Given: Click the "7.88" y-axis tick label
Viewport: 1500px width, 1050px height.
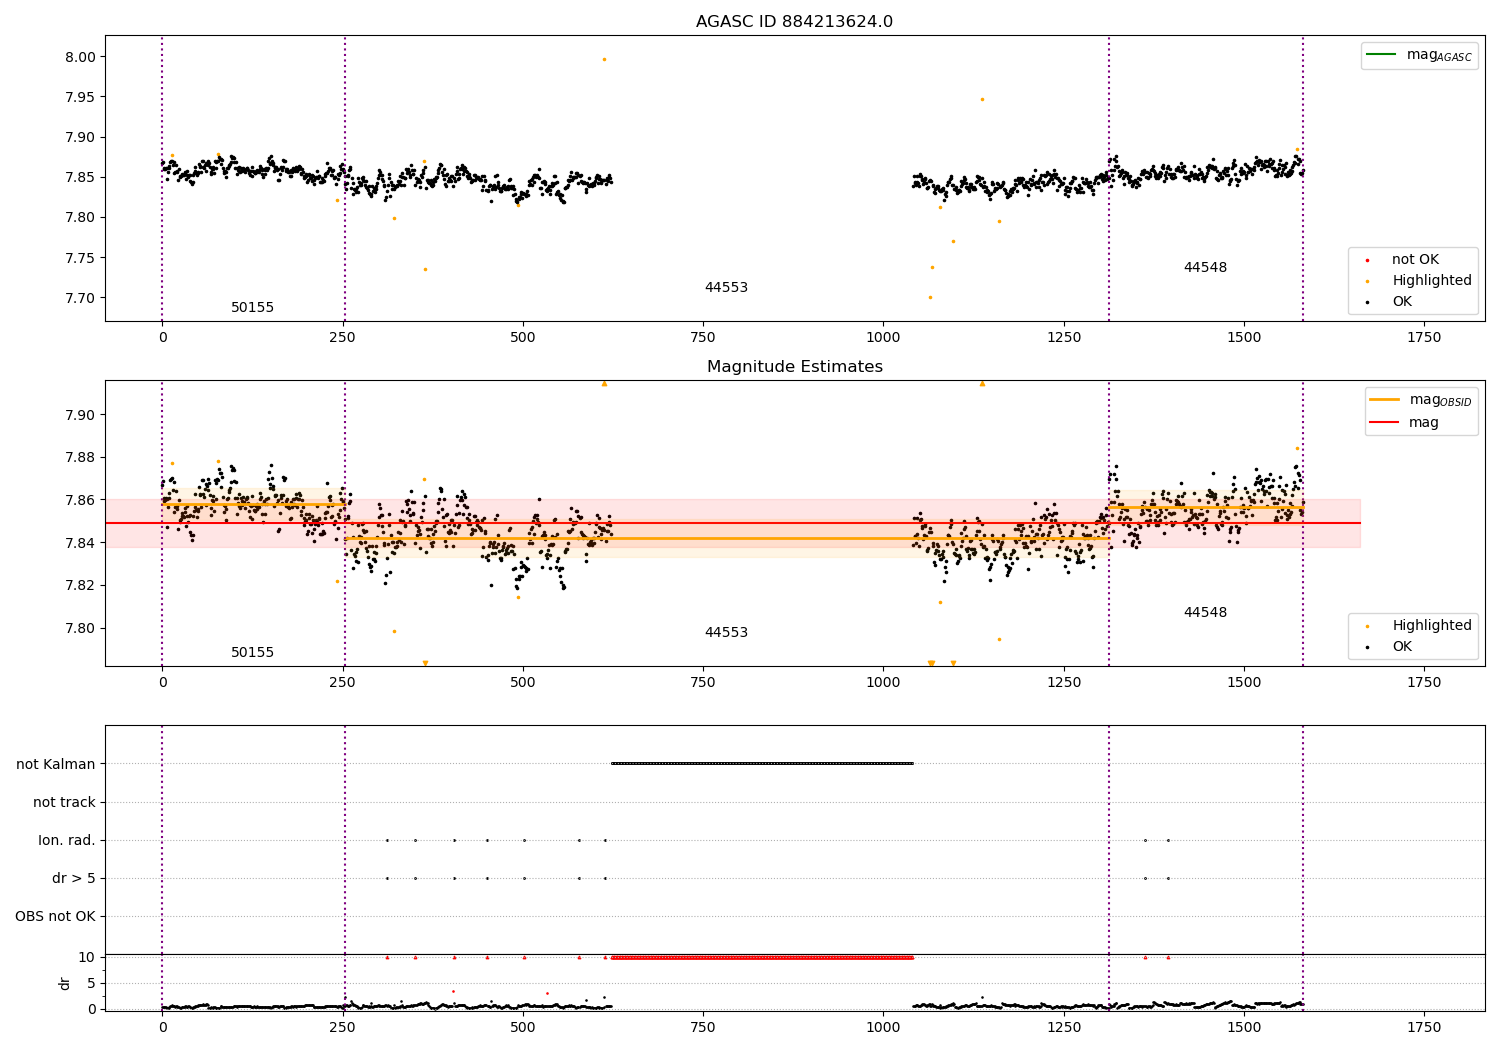Looking at the screenshot, I should click(80, 458).
